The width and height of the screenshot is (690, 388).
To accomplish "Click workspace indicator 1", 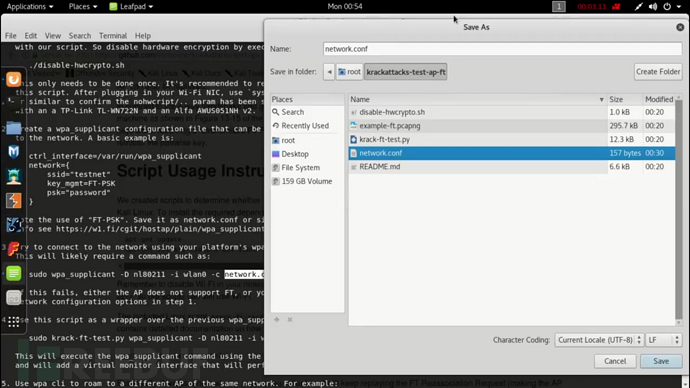I will pyautogui.click(x=559, y=6).
